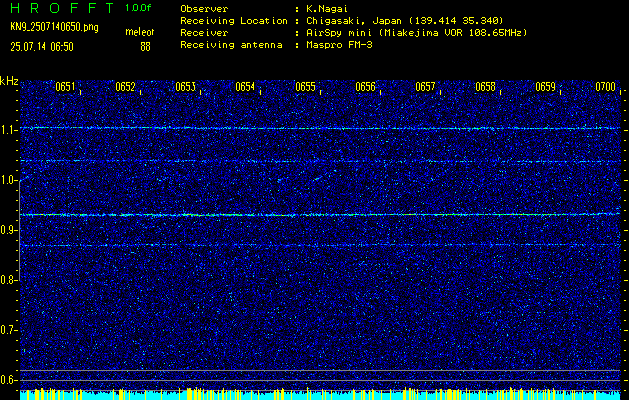Click the 0656 time marker
This screenshot has width=629, height=400.
(x=365, y=87)
